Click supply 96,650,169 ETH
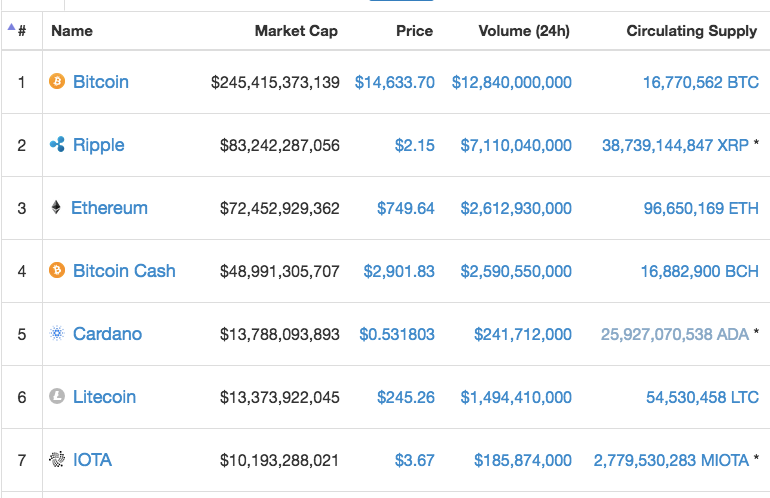770x498 pixels. point(701,208)
